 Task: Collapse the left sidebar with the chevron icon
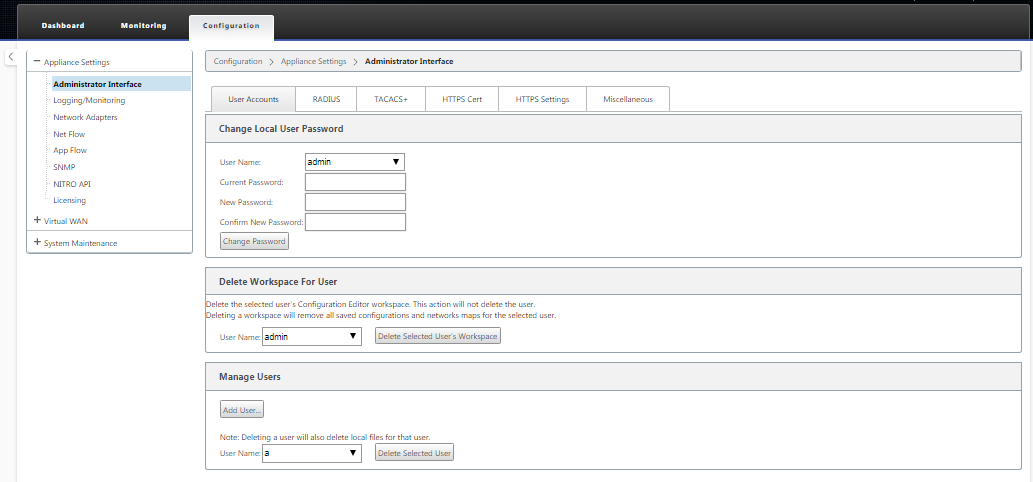coord(11,57)
